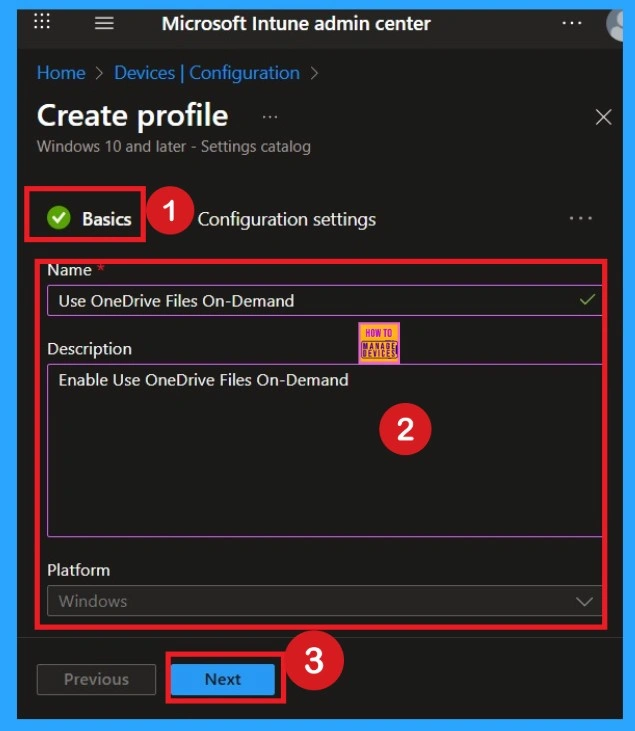Click red annotation circle number 3
Screen dimensions: 635x731
pos(313,663)
